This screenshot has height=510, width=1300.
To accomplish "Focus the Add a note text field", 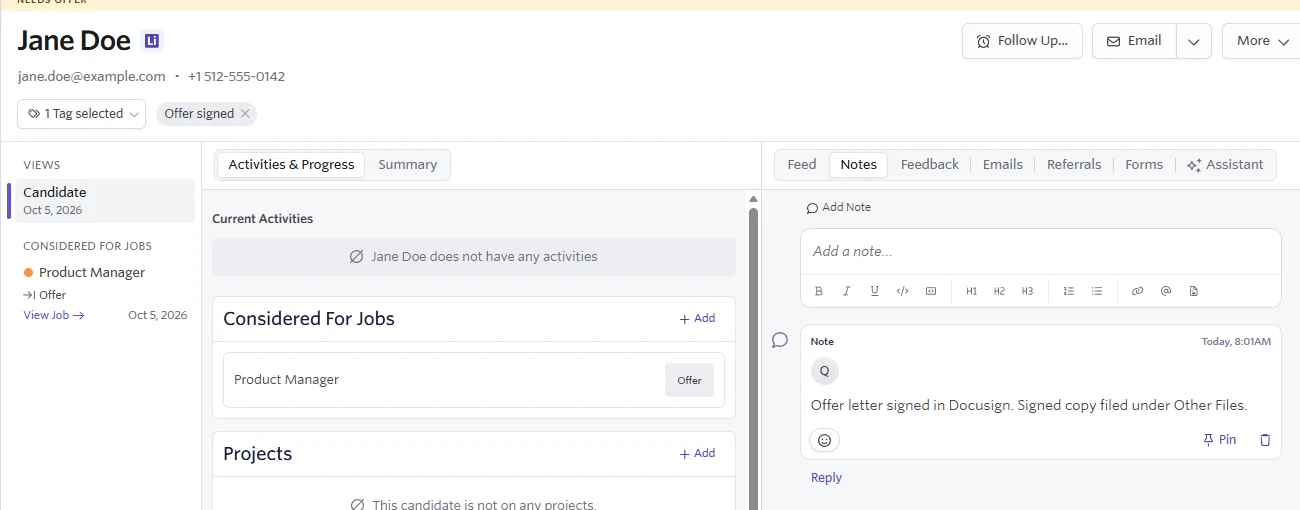I will pos(1040,252).
